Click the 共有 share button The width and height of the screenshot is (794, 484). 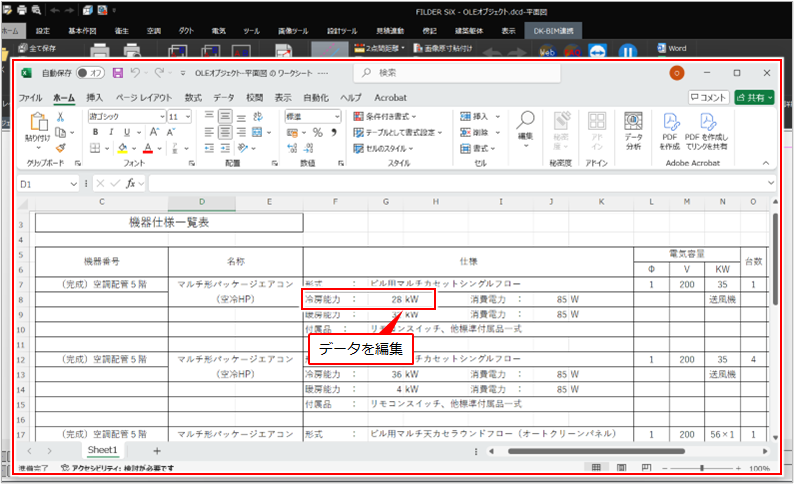point(753,97)
